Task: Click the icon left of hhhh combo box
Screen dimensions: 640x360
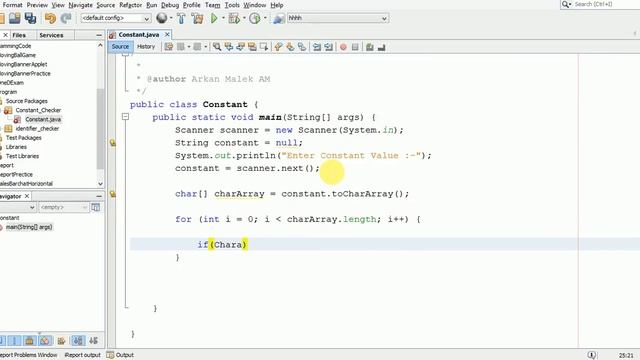Action: (278, 18)
